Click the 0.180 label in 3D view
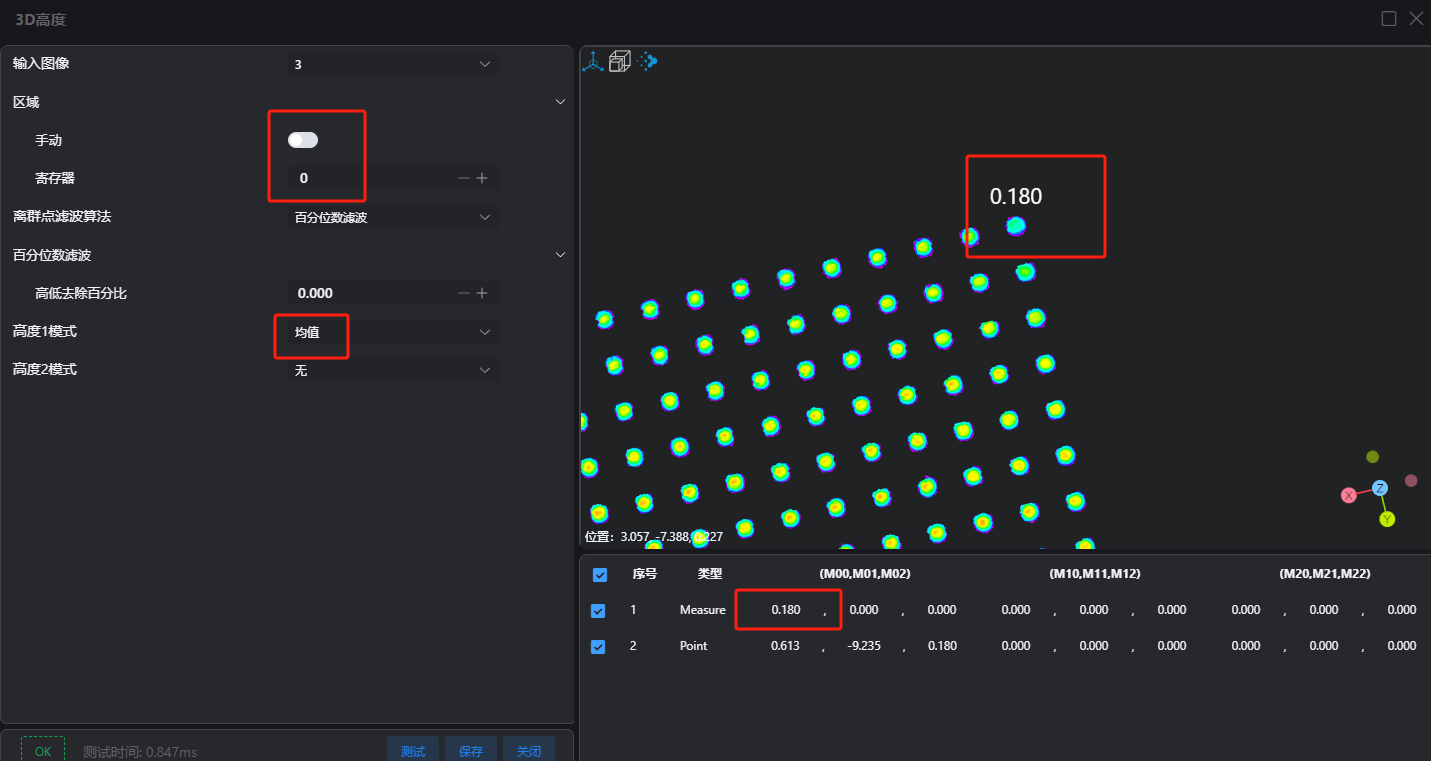 [1016, 197]
